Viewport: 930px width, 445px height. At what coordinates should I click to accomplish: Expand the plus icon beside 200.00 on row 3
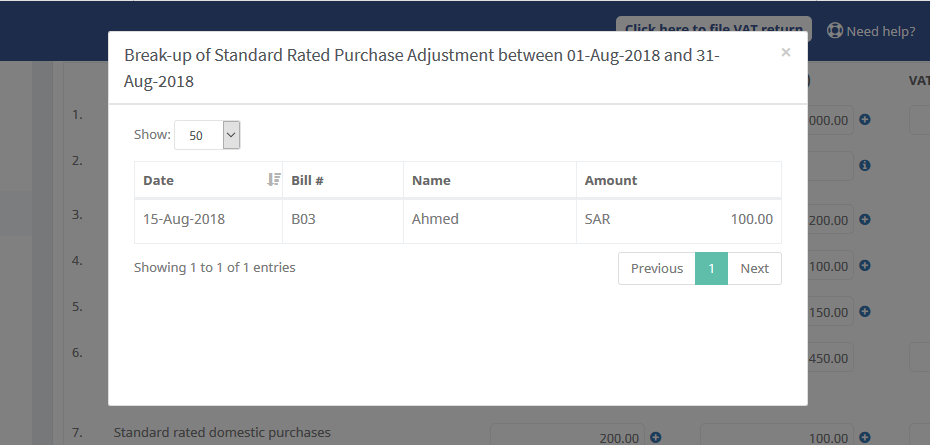865,220
